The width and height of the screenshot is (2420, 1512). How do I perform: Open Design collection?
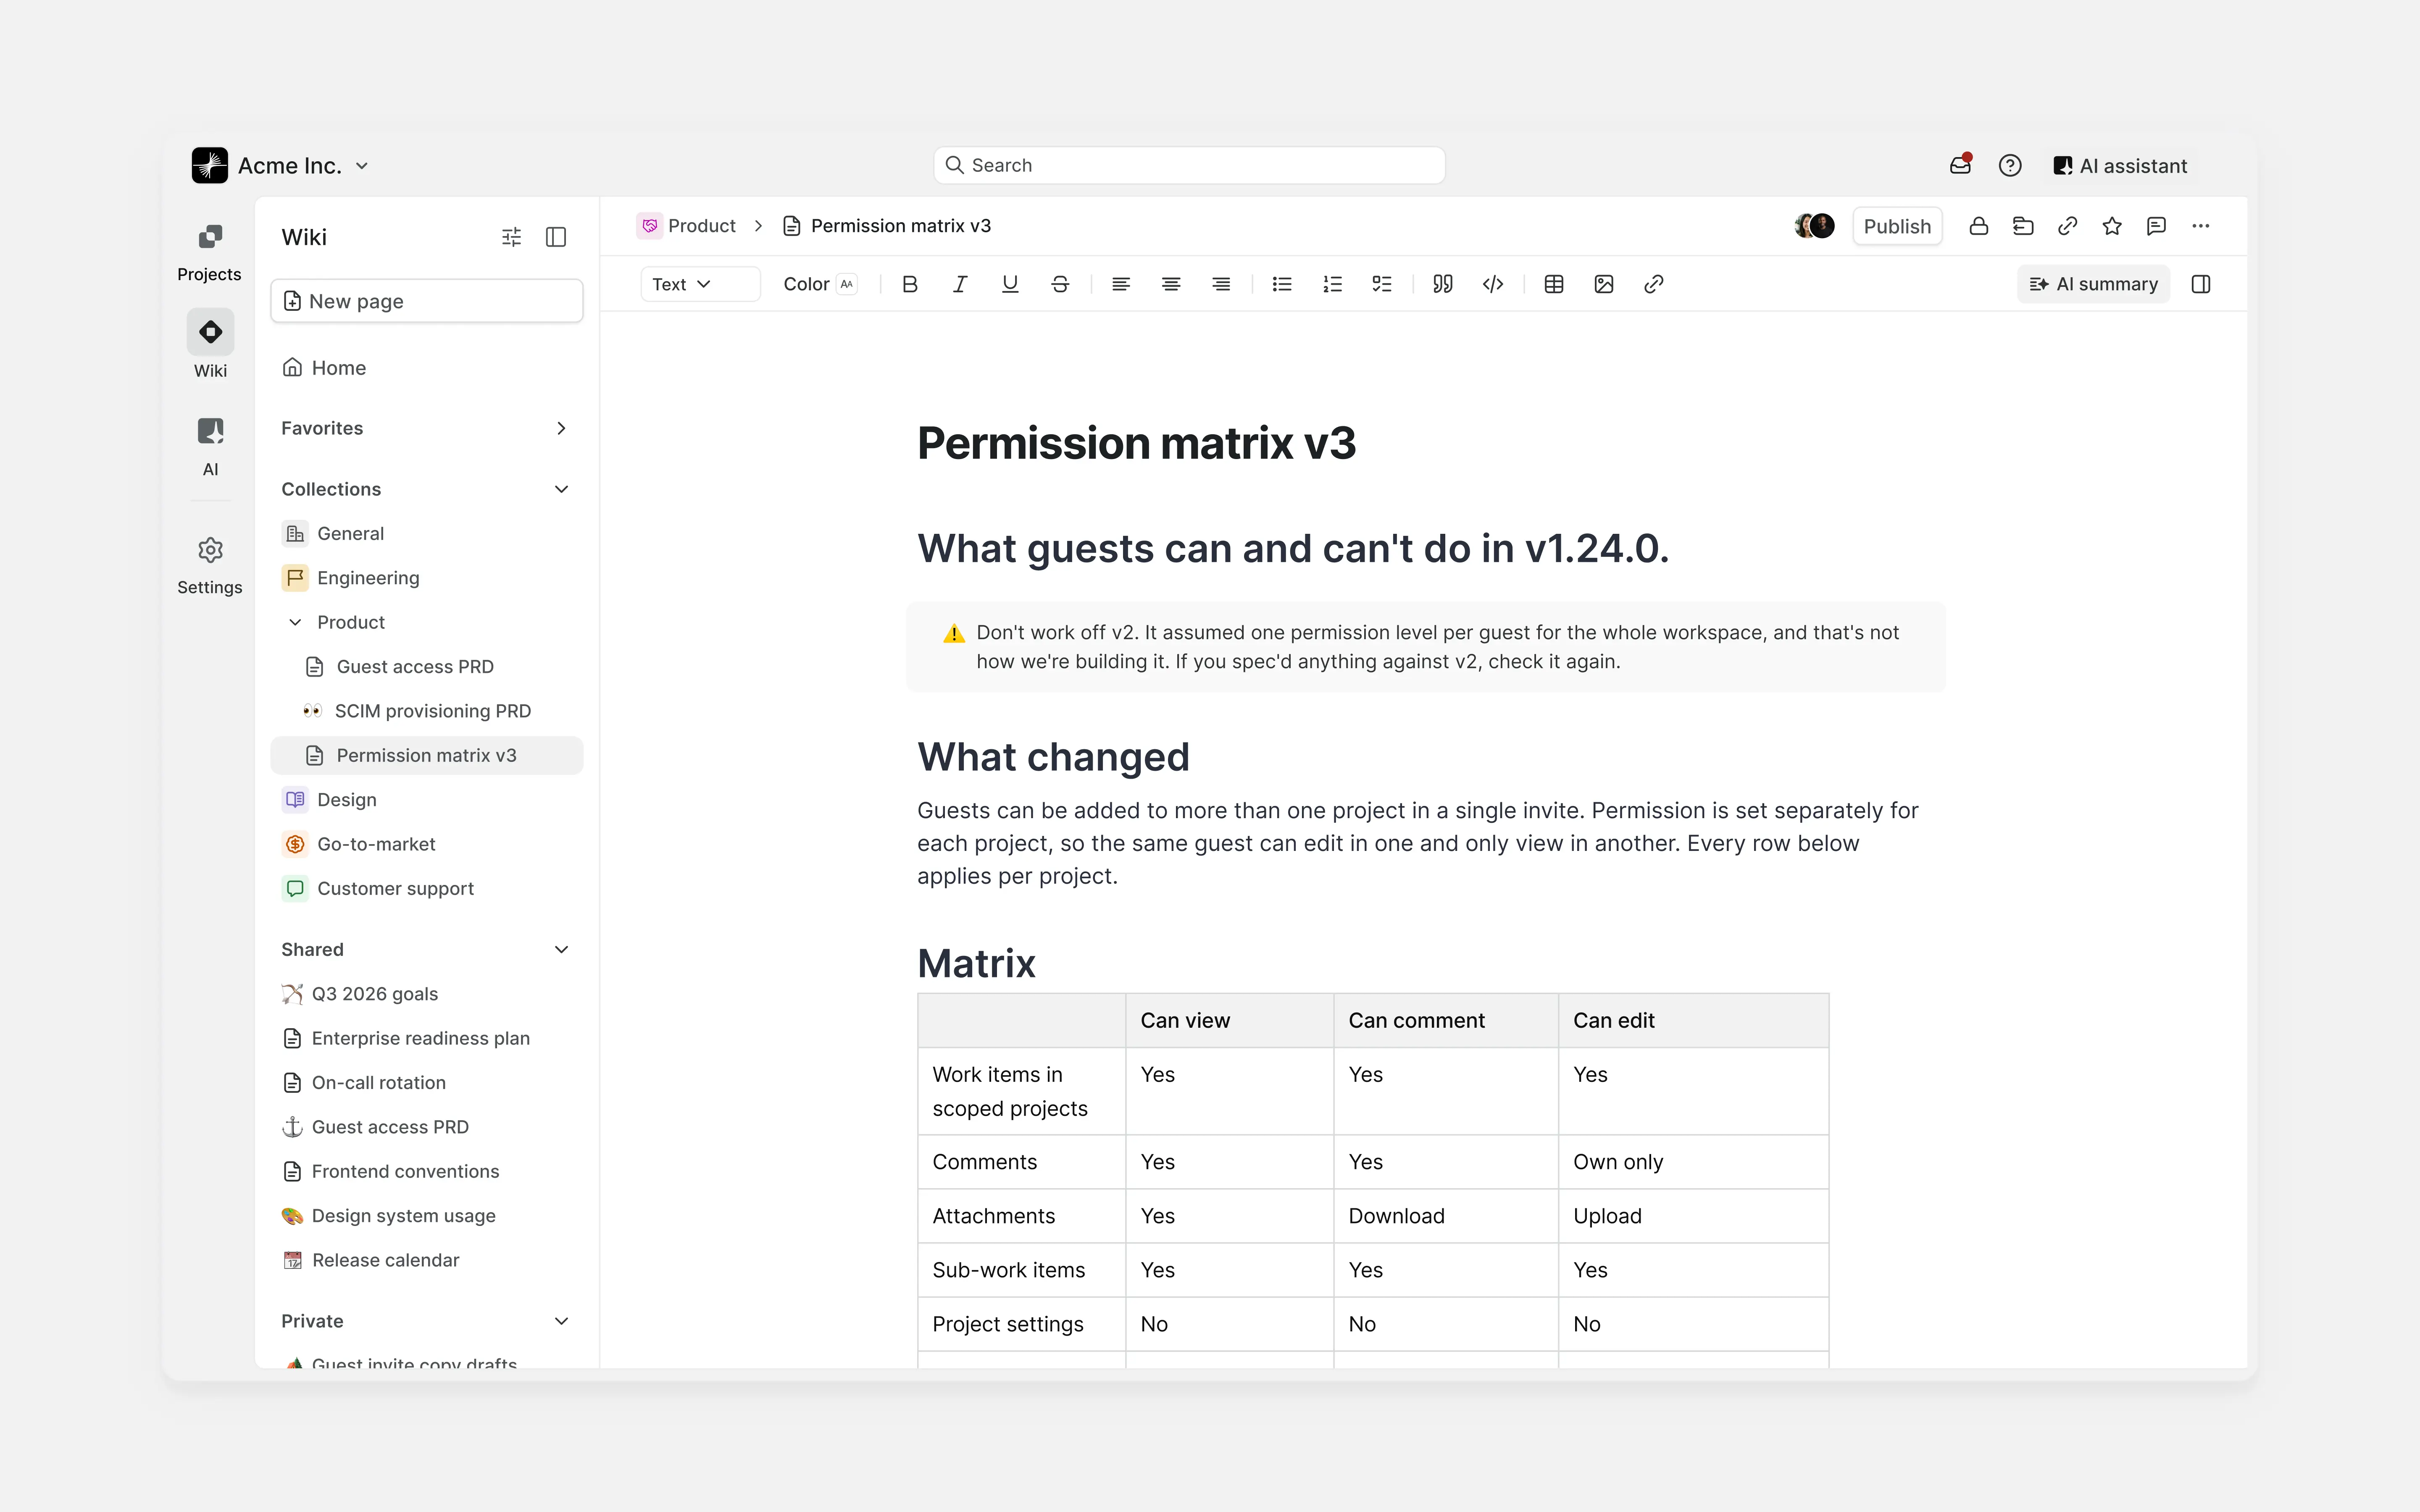[427, 800]
